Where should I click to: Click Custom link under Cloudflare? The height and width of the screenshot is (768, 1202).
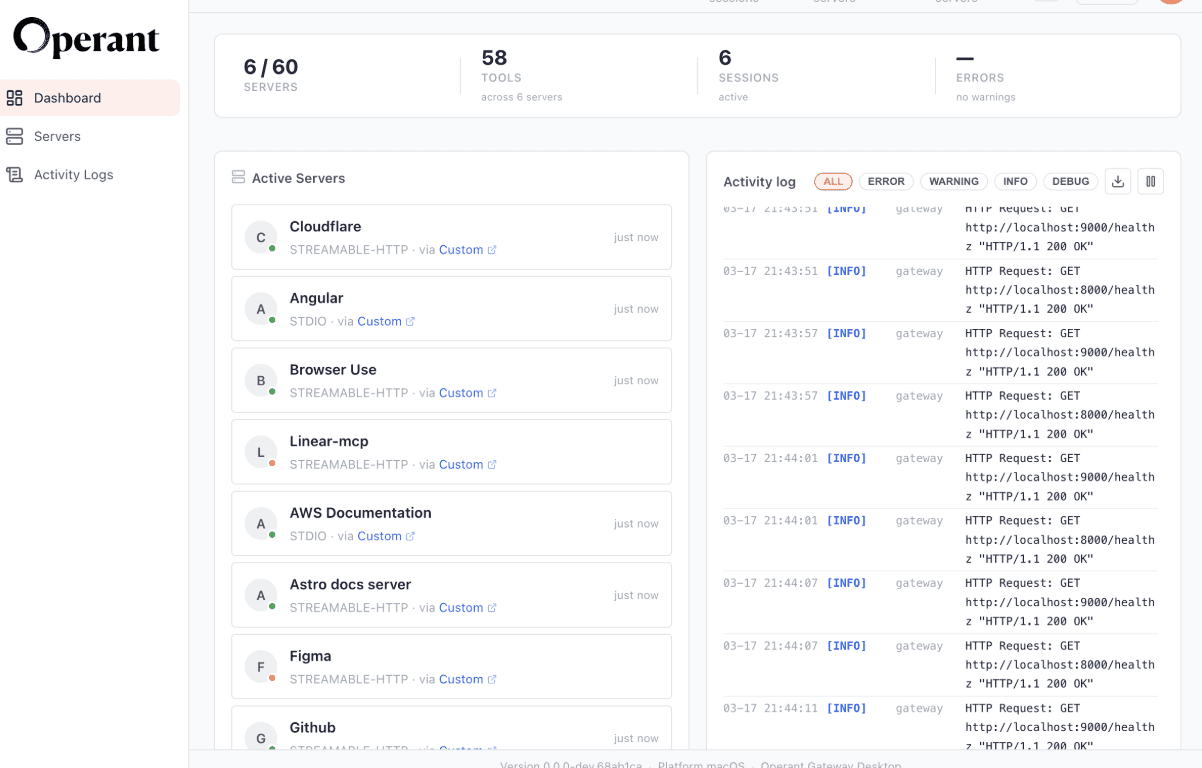461,250
